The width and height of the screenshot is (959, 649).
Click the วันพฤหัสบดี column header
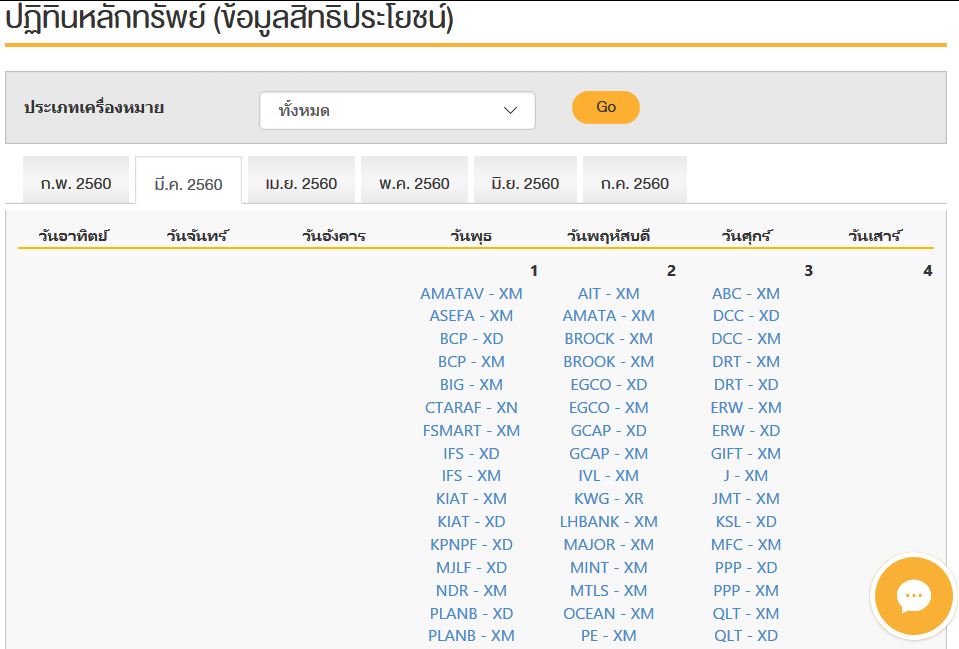pos(608,236)
